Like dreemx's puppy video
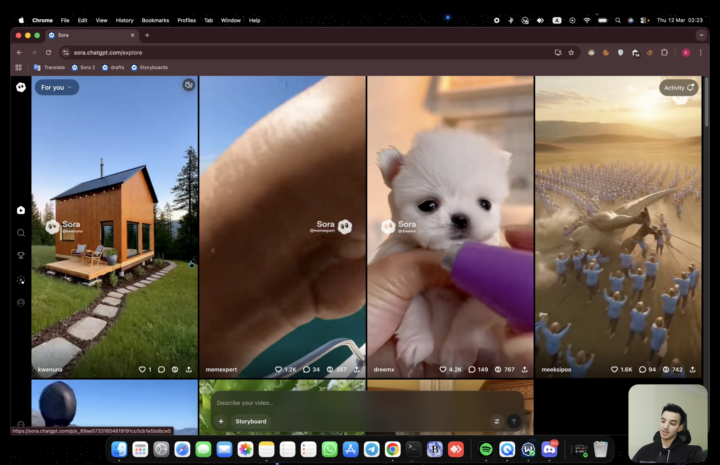This screenshot has width=720, height=465. [443, 369]
